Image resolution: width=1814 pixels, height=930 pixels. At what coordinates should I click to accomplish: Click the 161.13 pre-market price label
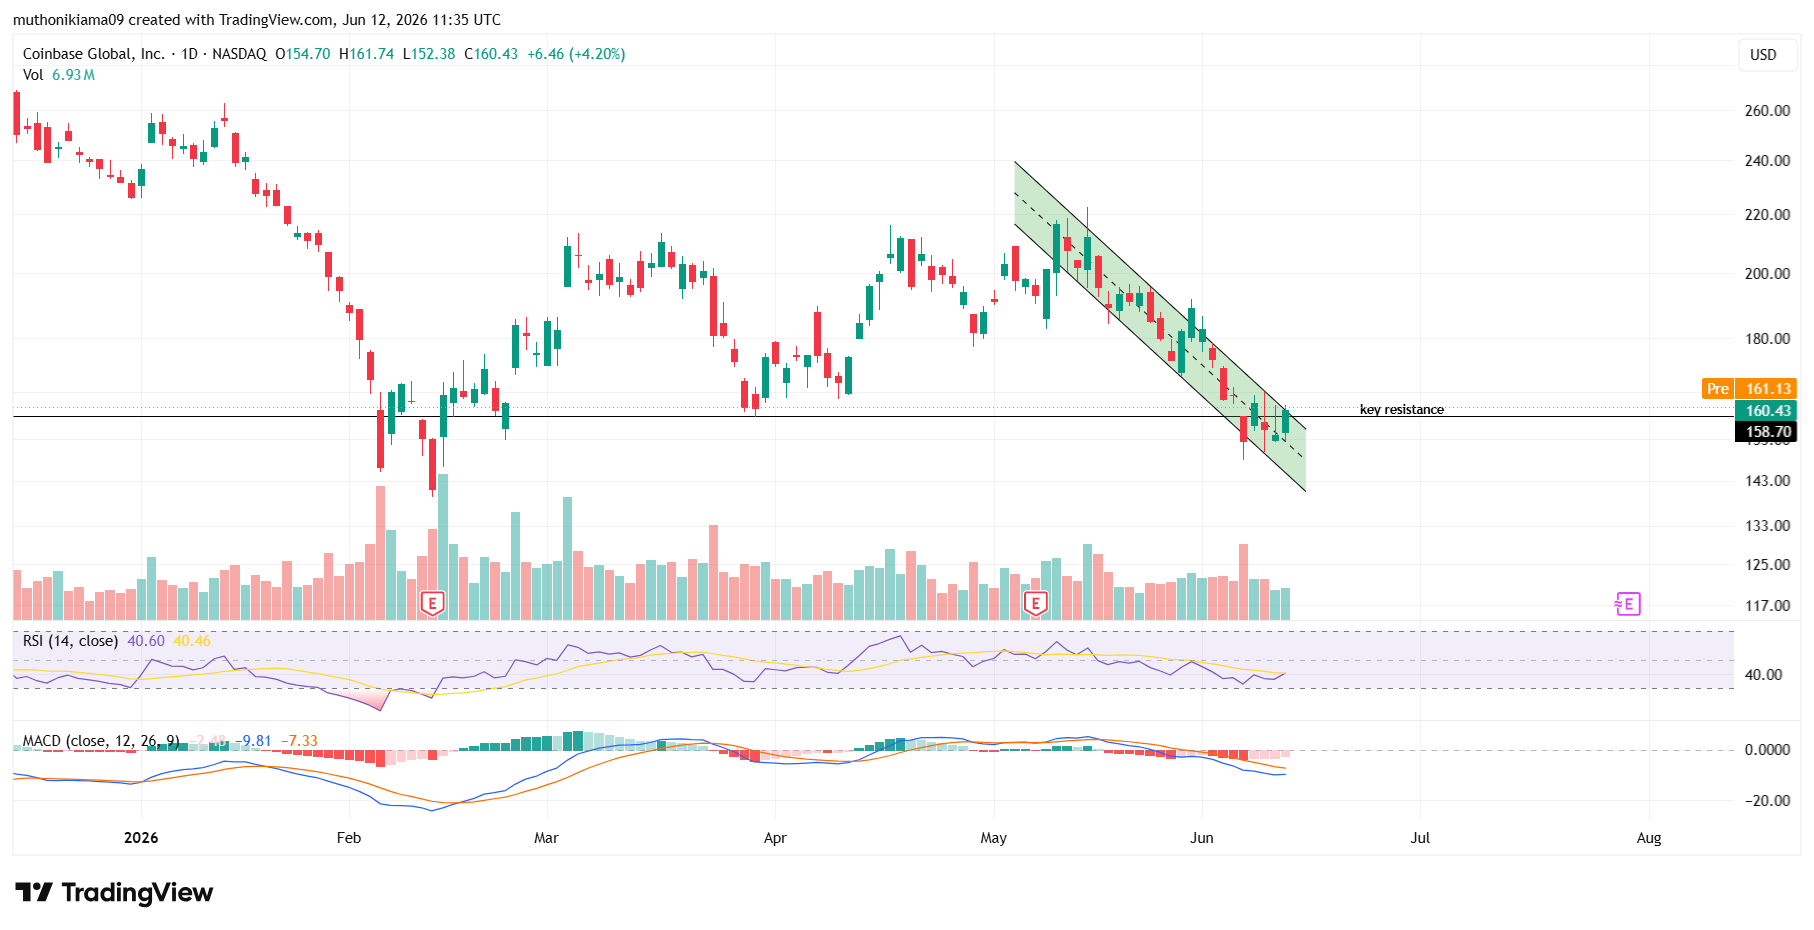coord(1767,388)
